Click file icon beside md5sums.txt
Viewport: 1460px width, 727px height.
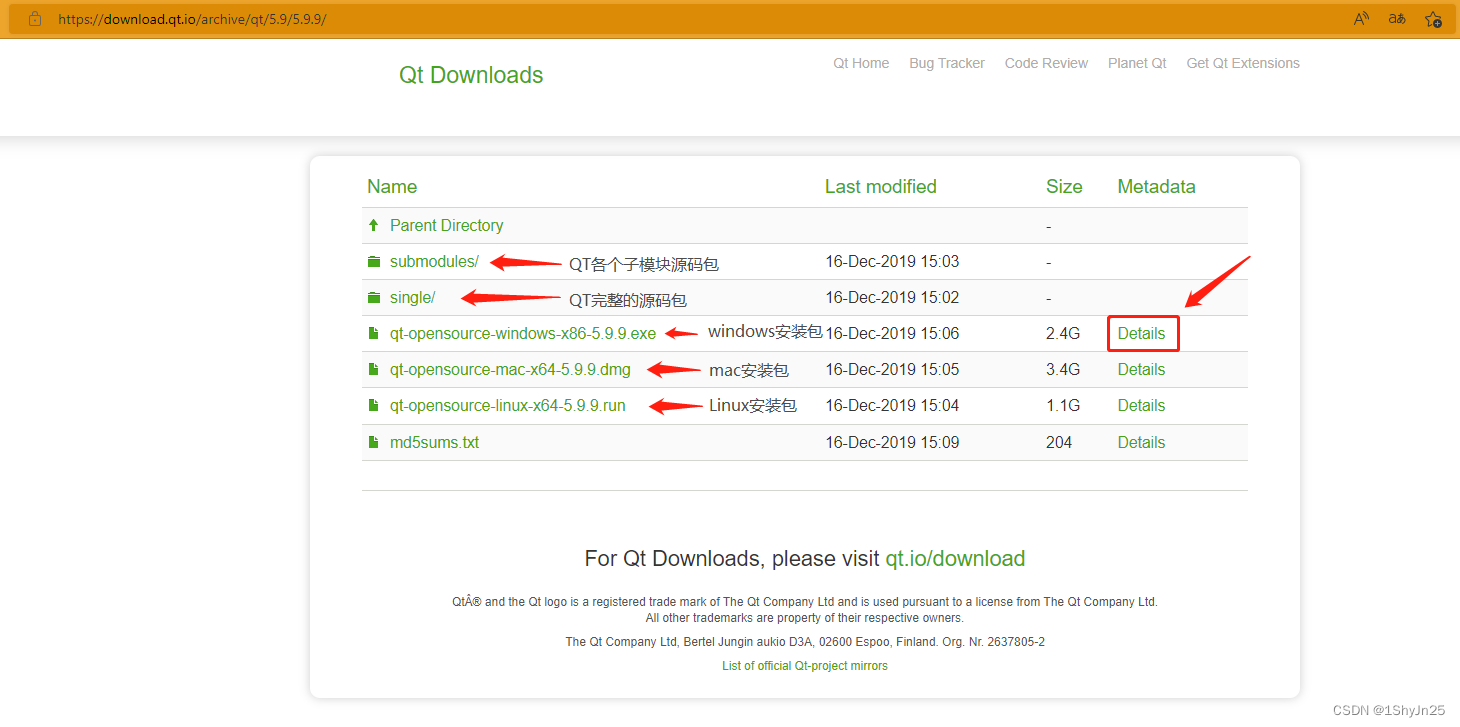coord(373,442)
